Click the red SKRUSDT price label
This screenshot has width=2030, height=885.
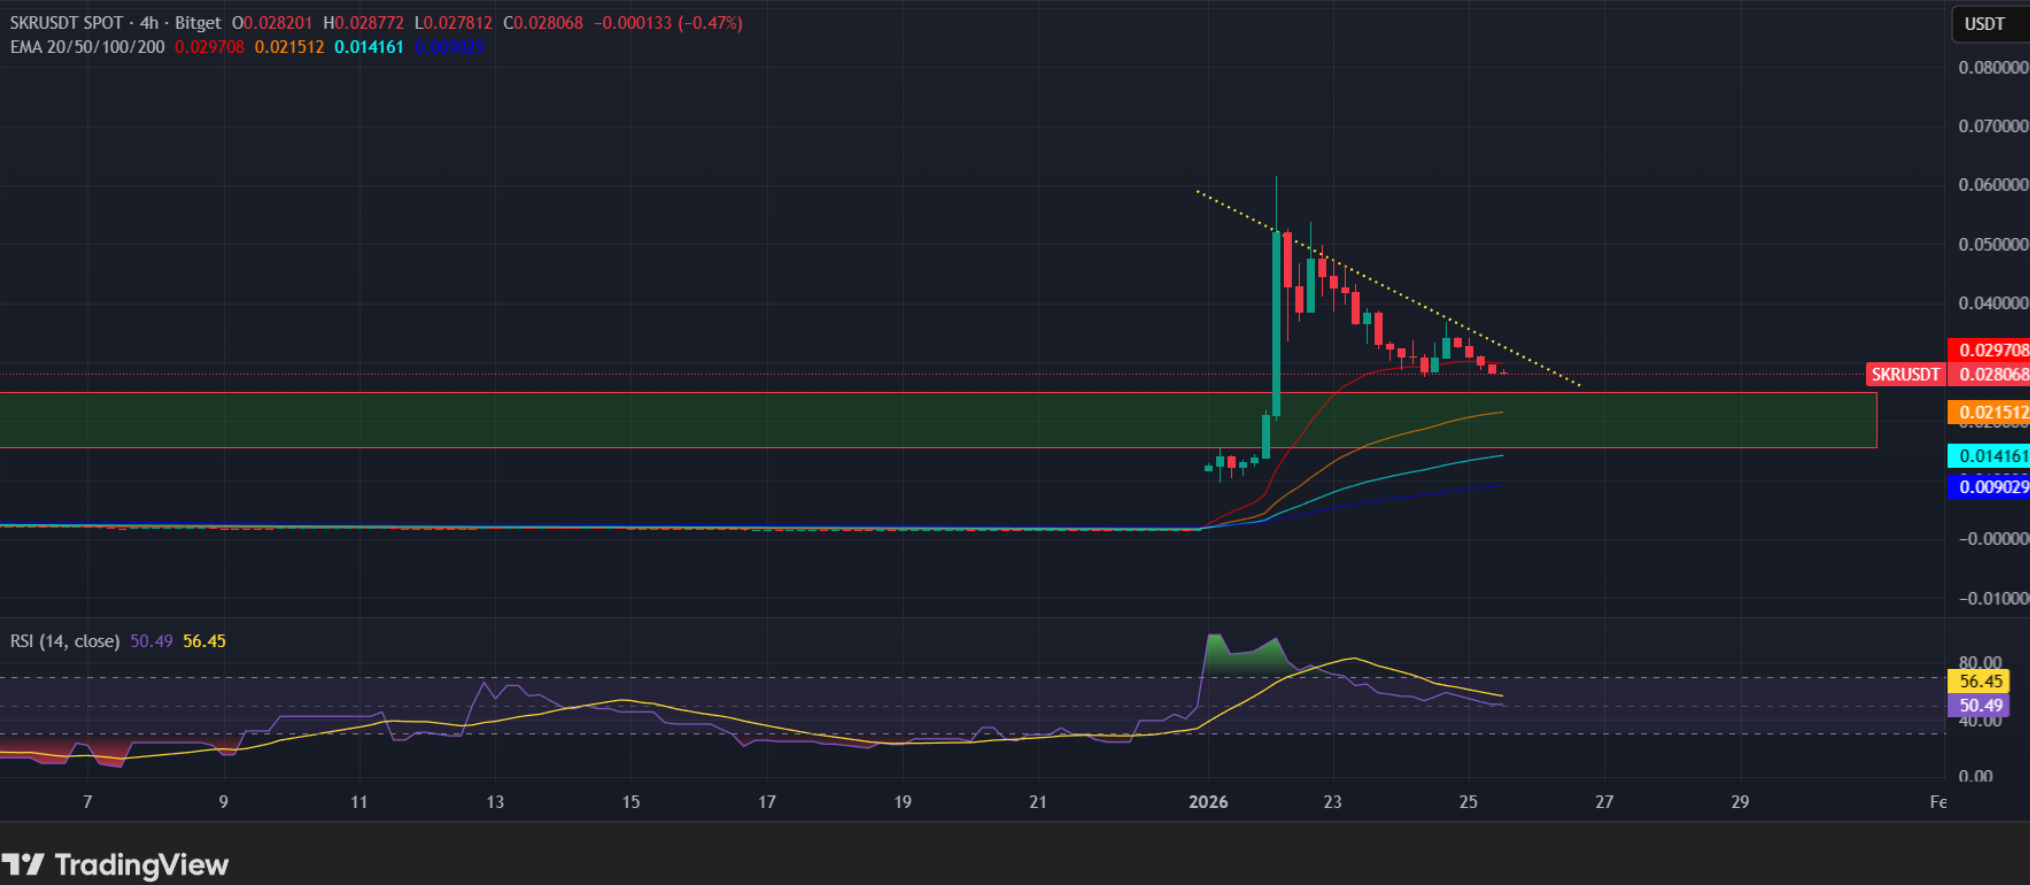tap(1904, 375)
